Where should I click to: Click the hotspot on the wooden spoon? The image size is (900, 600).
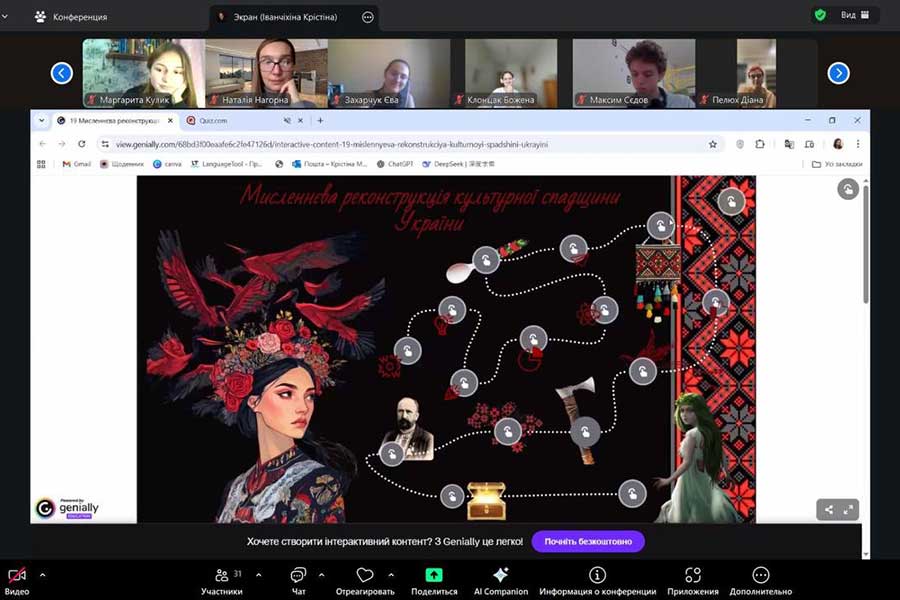coord(486,261)
